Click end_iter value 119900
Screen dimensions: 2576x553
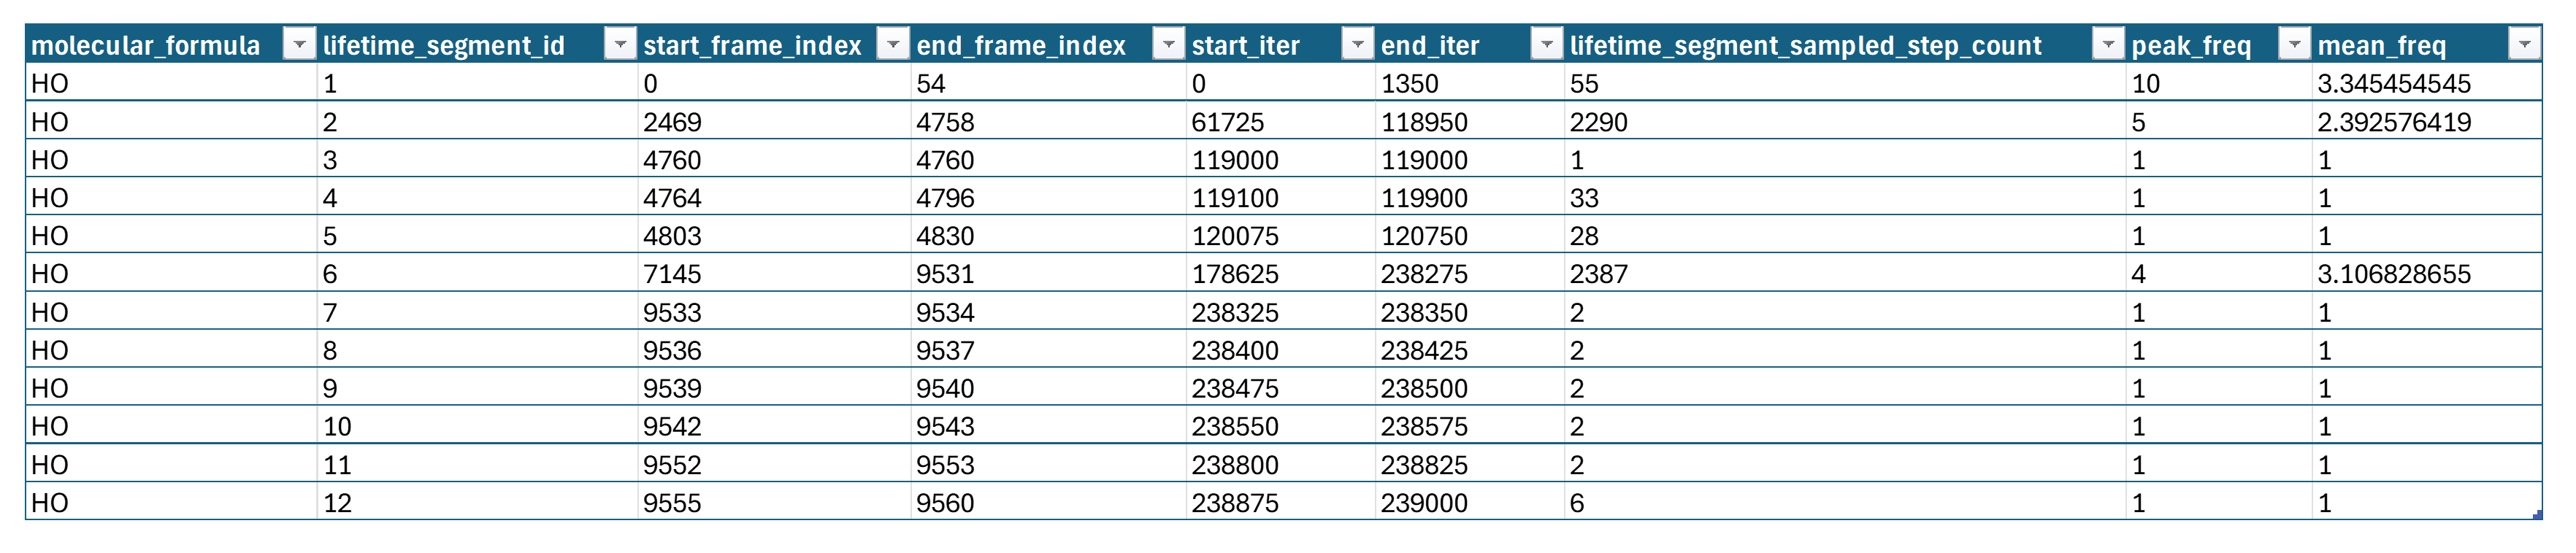(x=1424, y=198)
